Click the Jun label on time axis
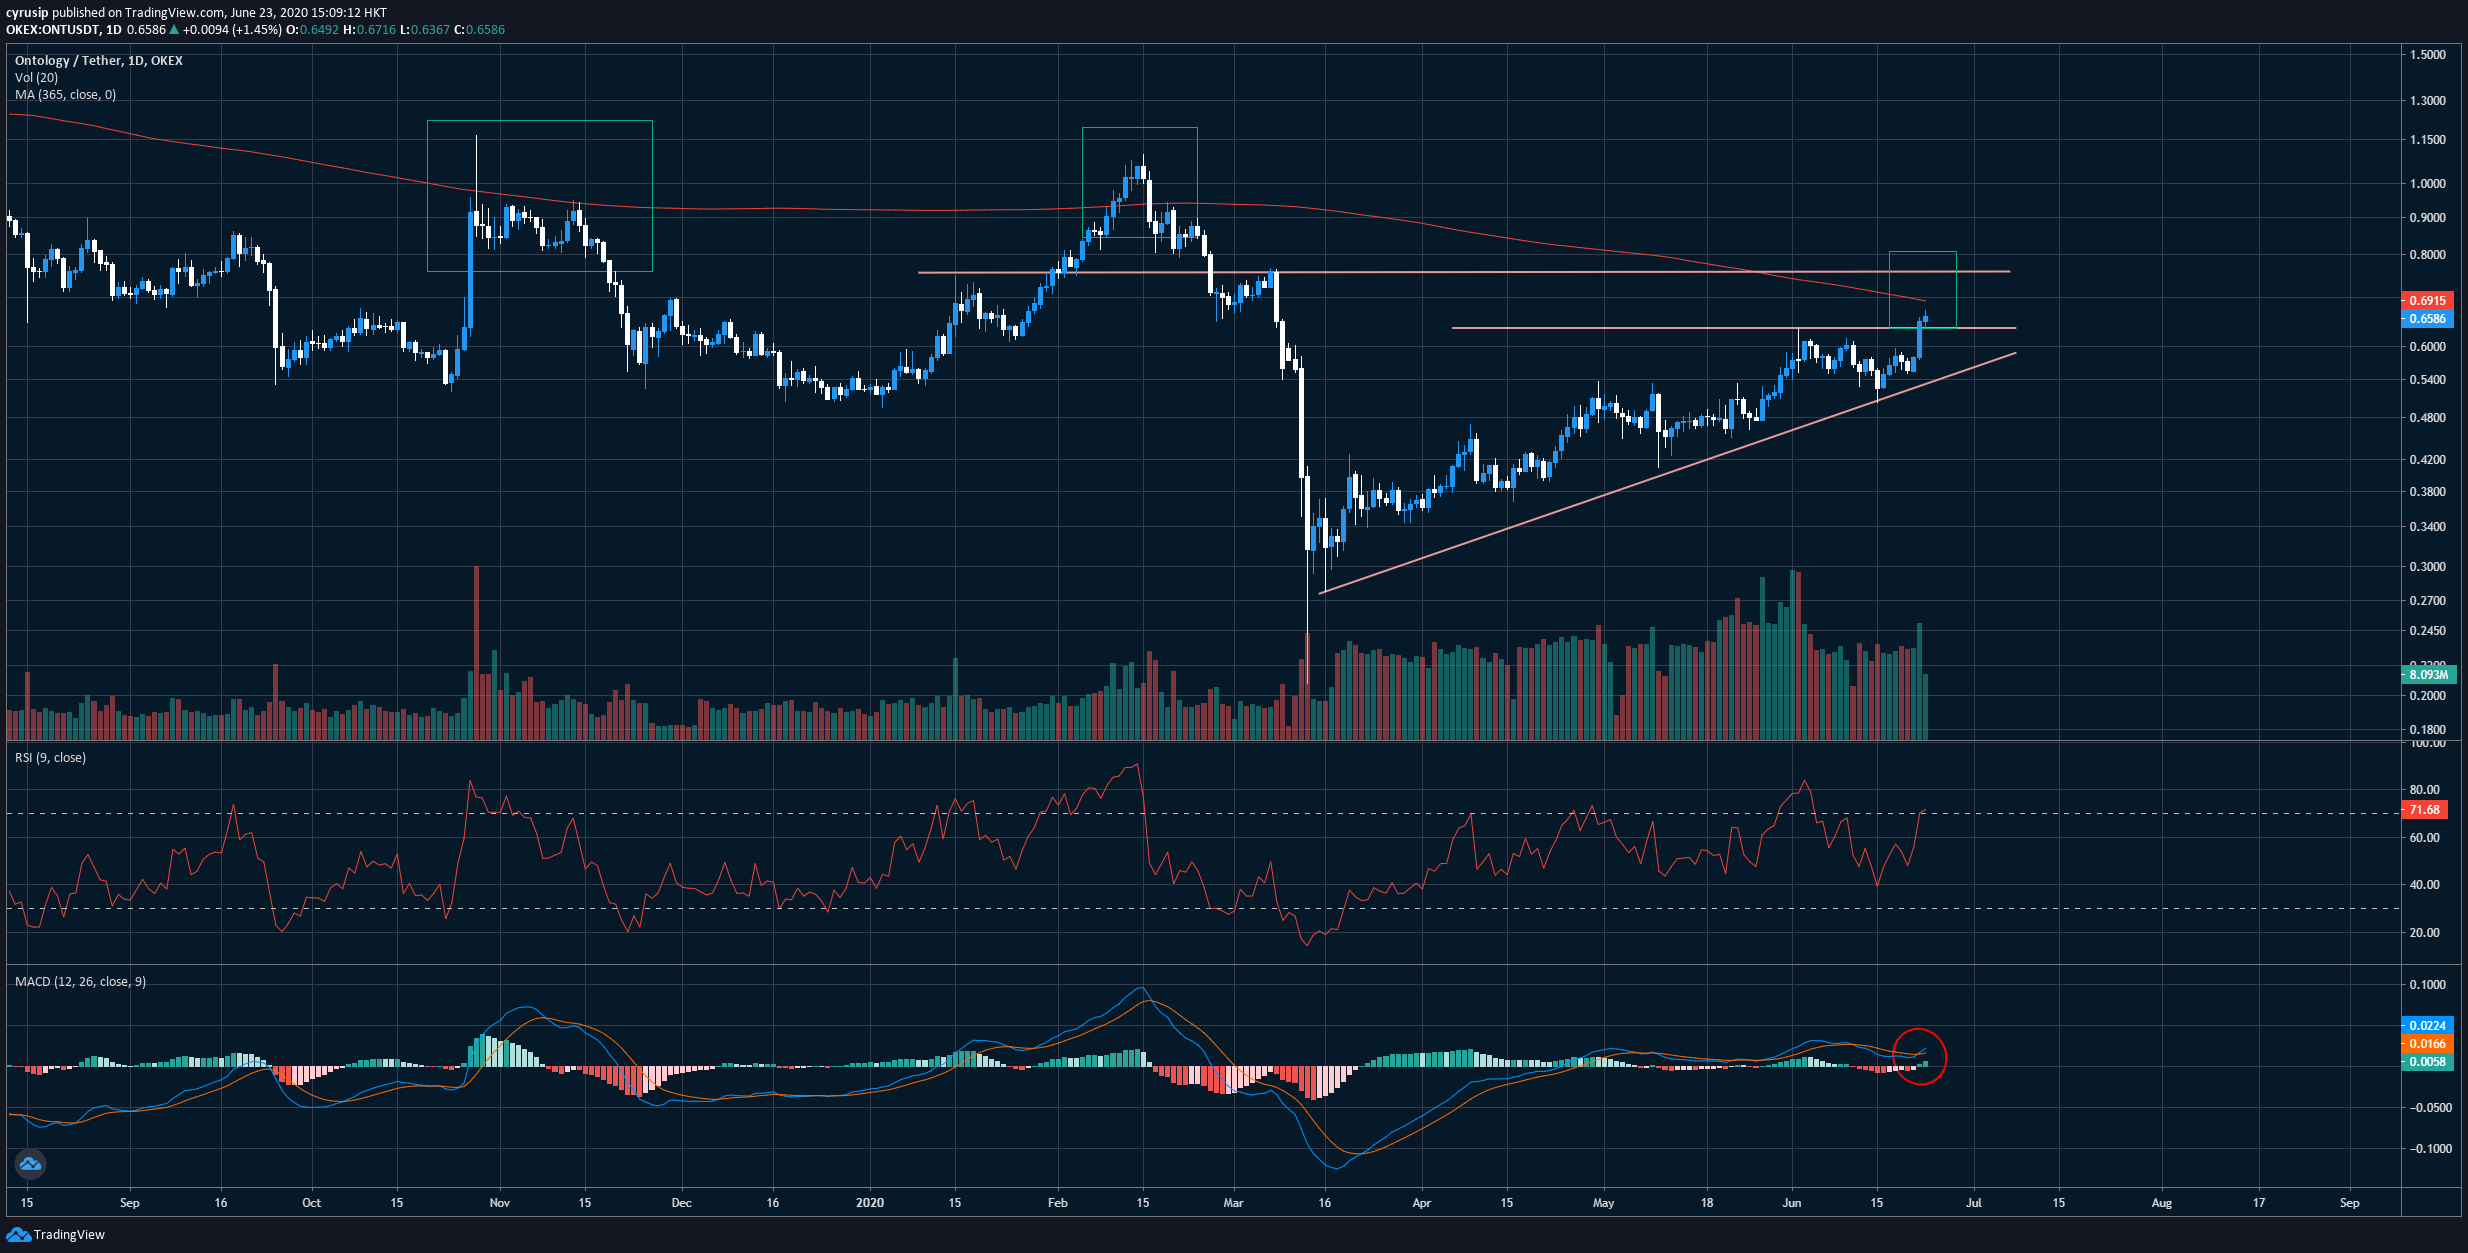Screen dimensions: 2468x1253 pyautogui.click(x=1792, y=1203)
